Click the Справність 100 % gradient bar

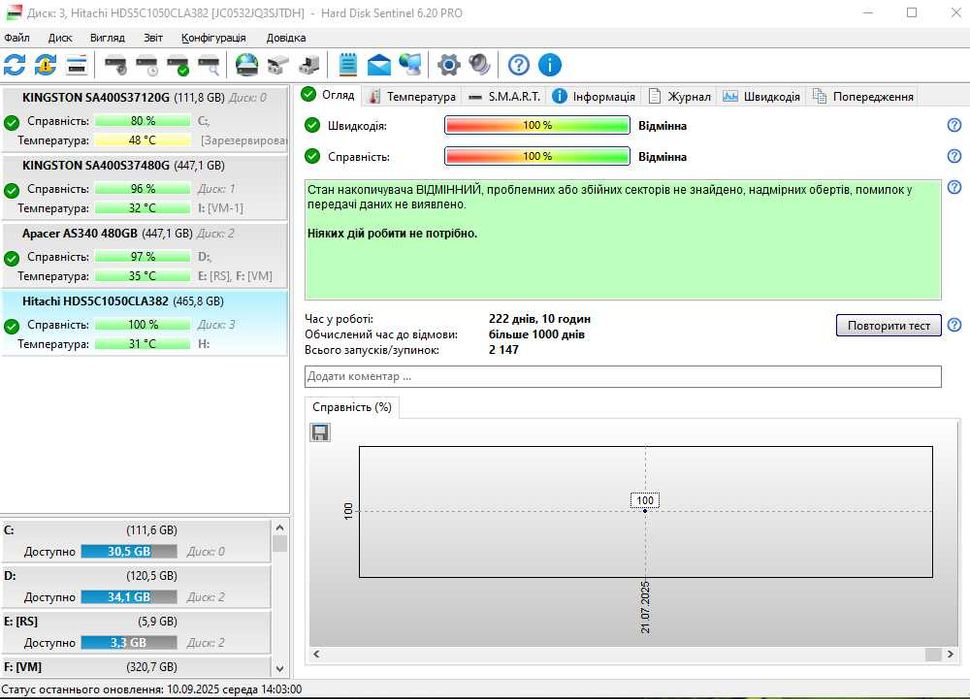(x=537, y=156)
